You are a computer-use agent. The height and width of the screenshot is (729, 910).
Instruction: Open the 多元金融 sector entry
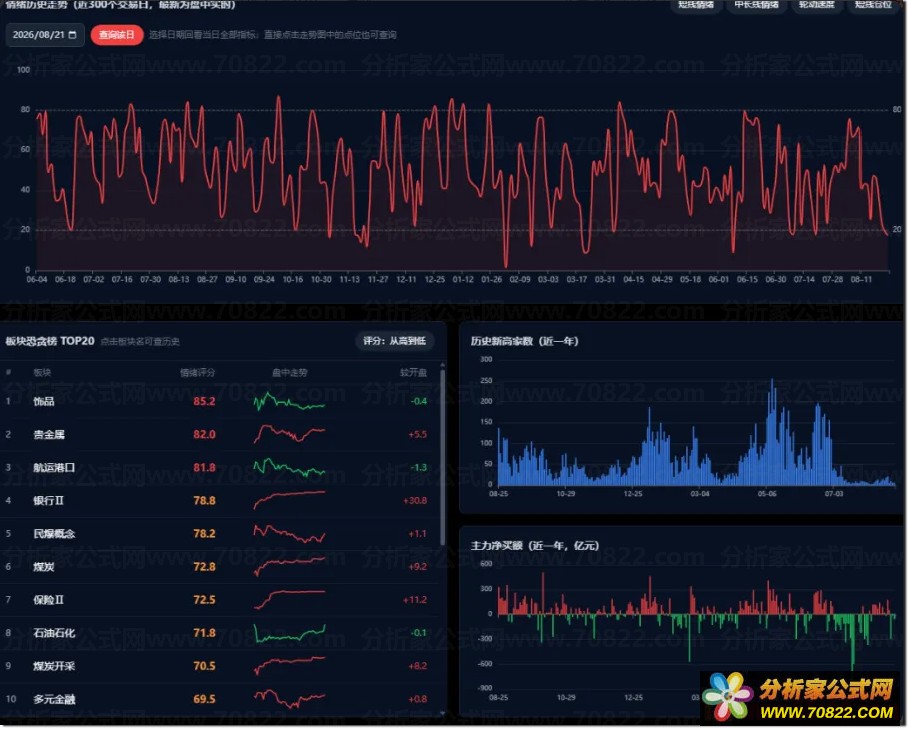(x=54, y=700)
